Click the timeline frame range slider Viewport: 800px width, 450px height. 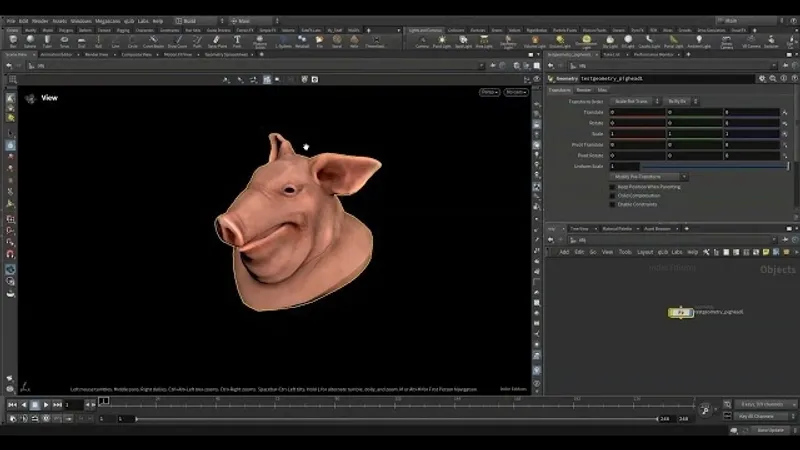396,419
